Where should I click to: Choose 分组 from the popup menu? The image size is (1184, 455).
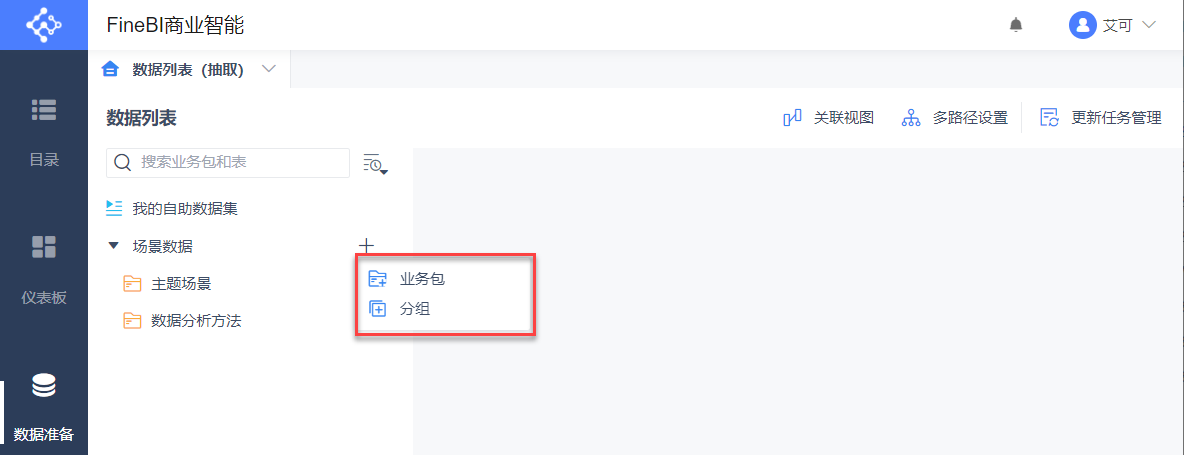(414, 309)
